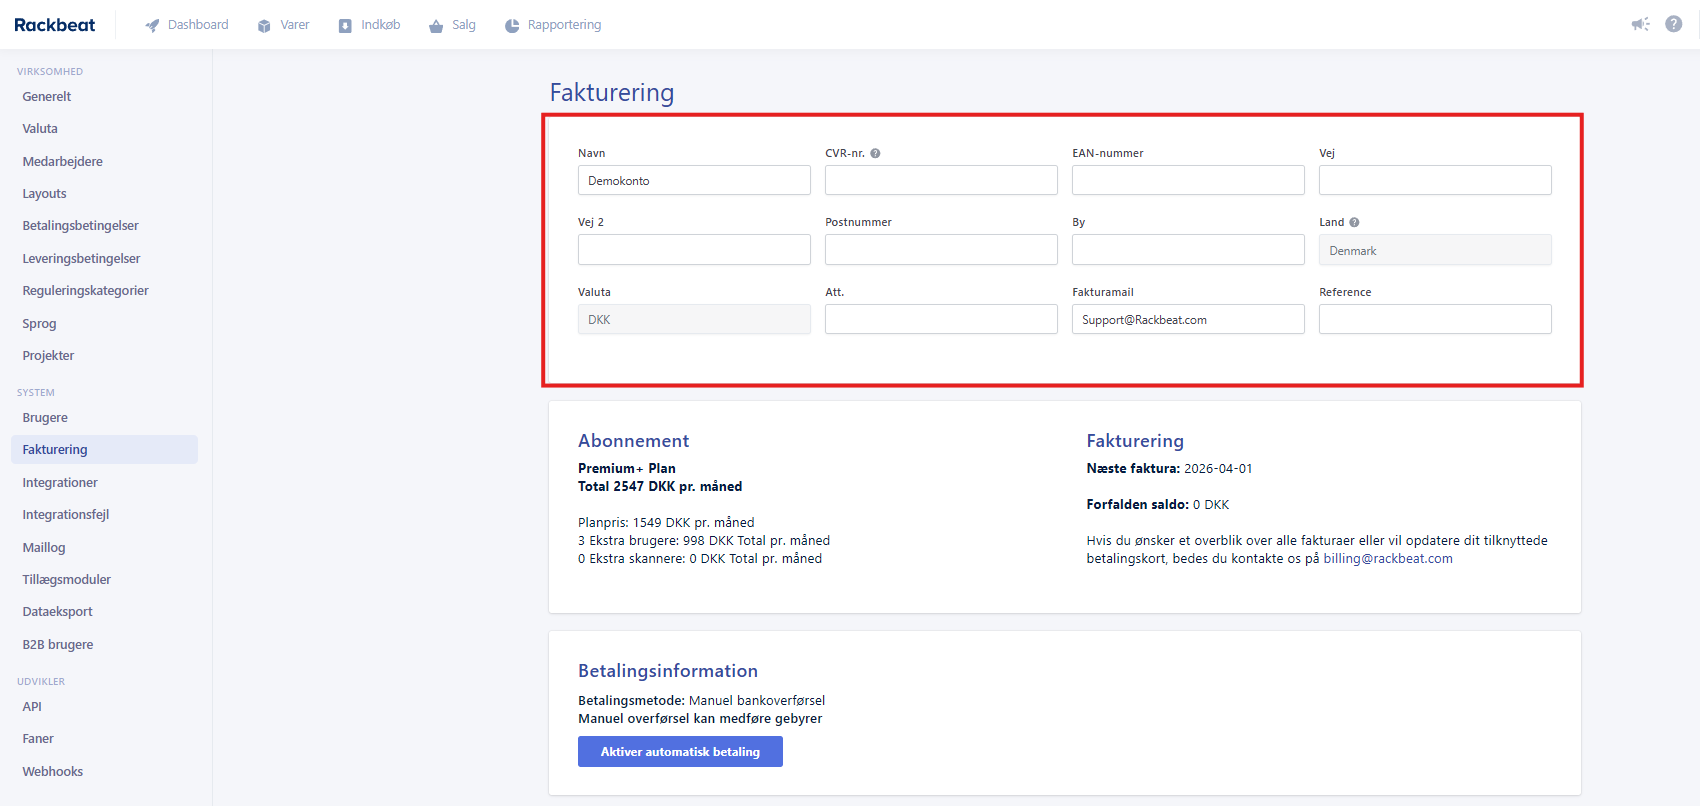Open the Salg top menu
1700x806 pixels.
pyautogui.click(x=452, y=25)
